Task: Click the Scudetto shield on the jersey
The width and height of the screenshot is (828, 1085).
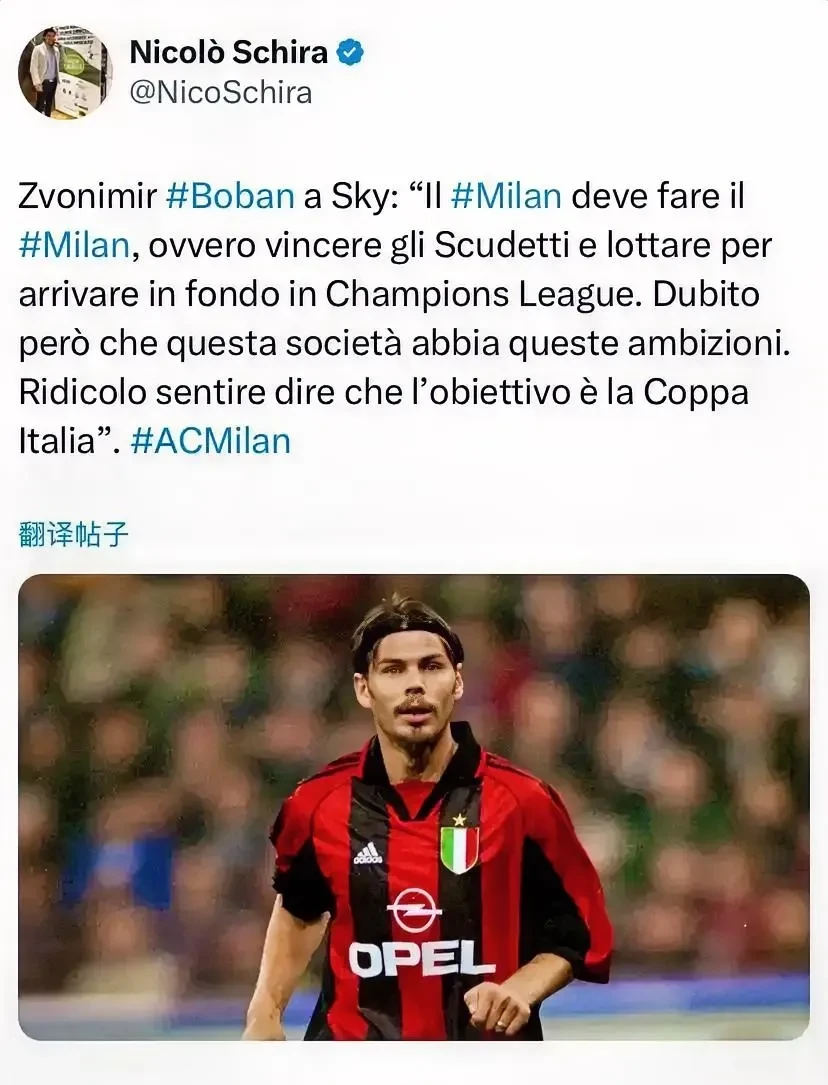Action: click(460, 849)
